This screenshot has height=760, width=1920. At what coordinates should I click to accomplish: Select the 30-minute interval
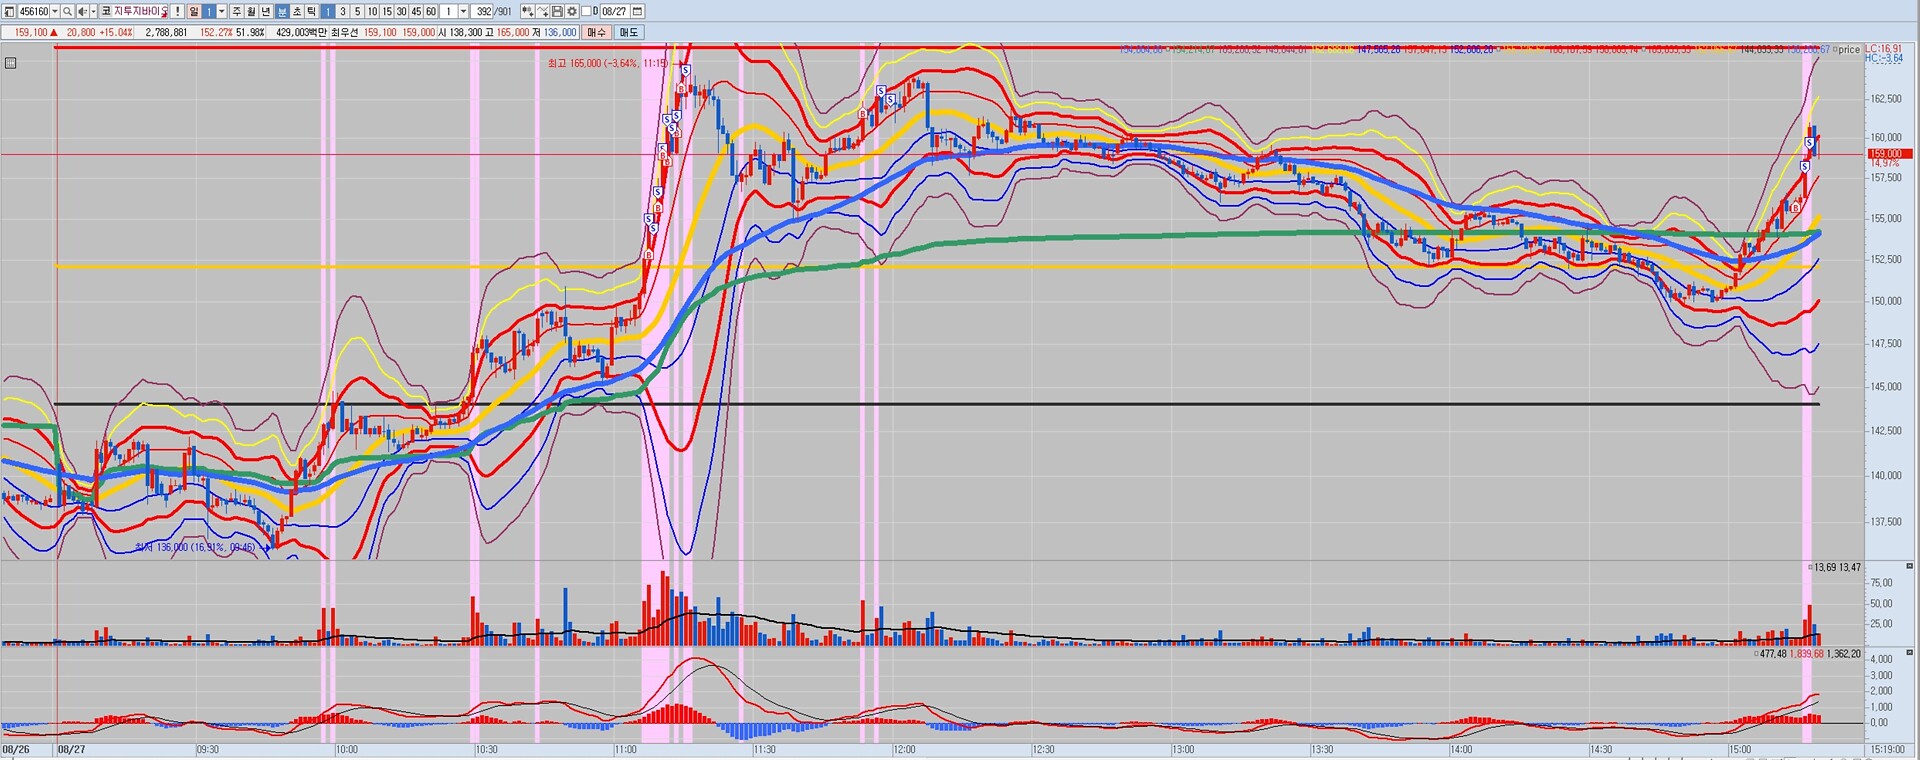401,11
